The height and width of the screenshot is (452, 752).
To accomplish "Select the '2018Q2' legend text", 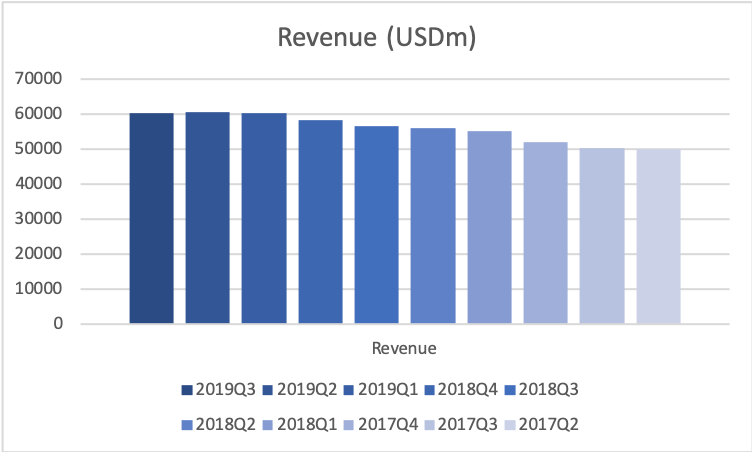I will coord(225,425).
